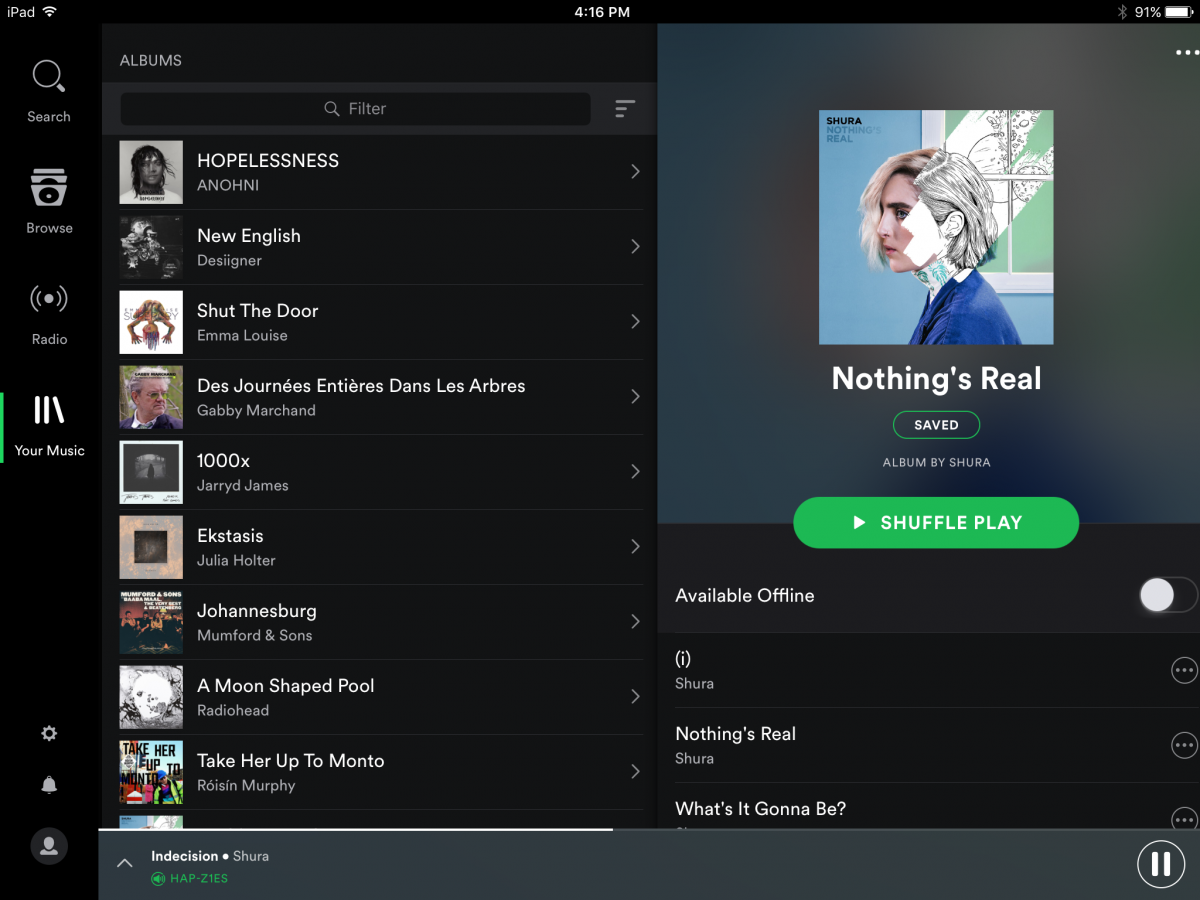1200x900 pixels.
Task: Open the Browse icon in sidebar
Action: pyautogui.click(x=49, y=187)
